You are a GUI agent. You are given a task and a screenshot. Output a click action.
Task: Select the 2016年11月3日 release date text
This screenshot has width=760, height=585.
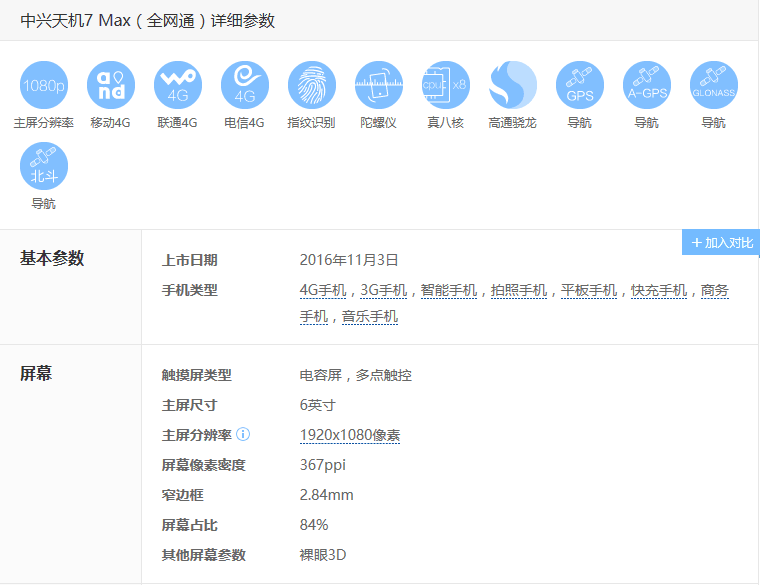coord(349,260)
